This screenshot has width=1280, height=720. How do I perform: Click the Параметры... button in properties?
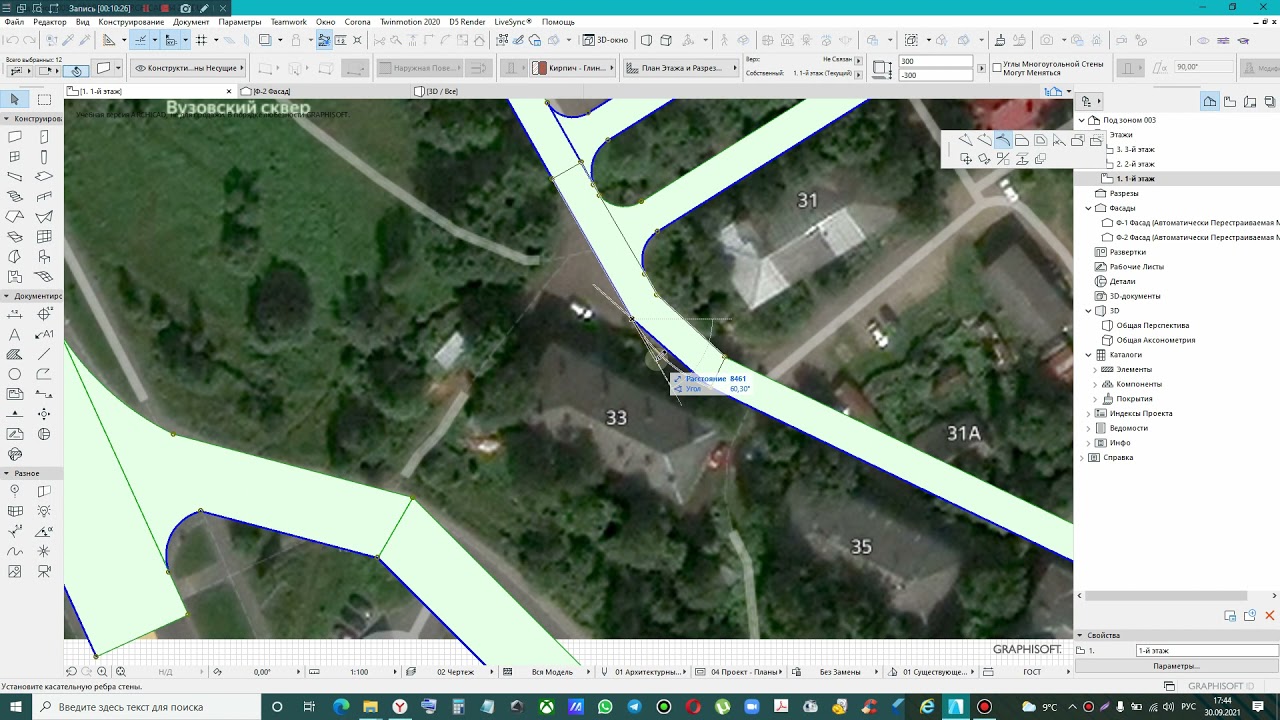tap(1175, 666)
